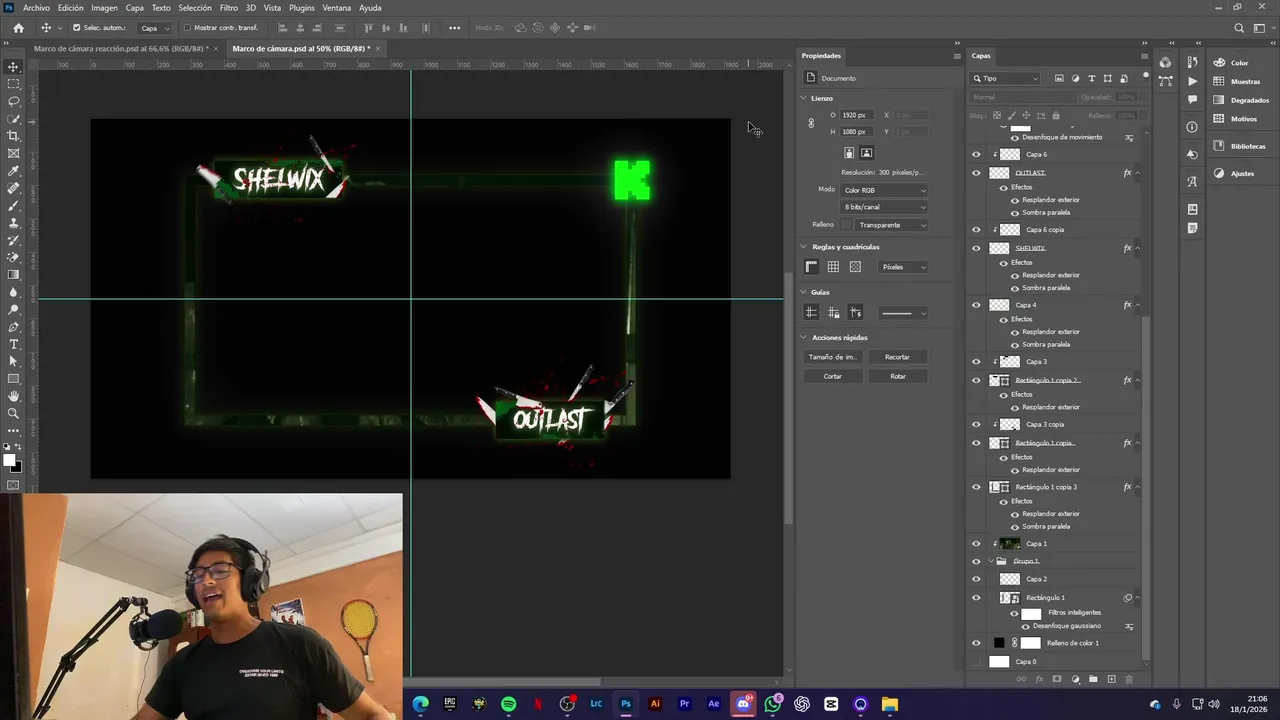Toggle Mostrar contr. transf. checkbox
Screen dimensions: 1280x720
point(187,28)
